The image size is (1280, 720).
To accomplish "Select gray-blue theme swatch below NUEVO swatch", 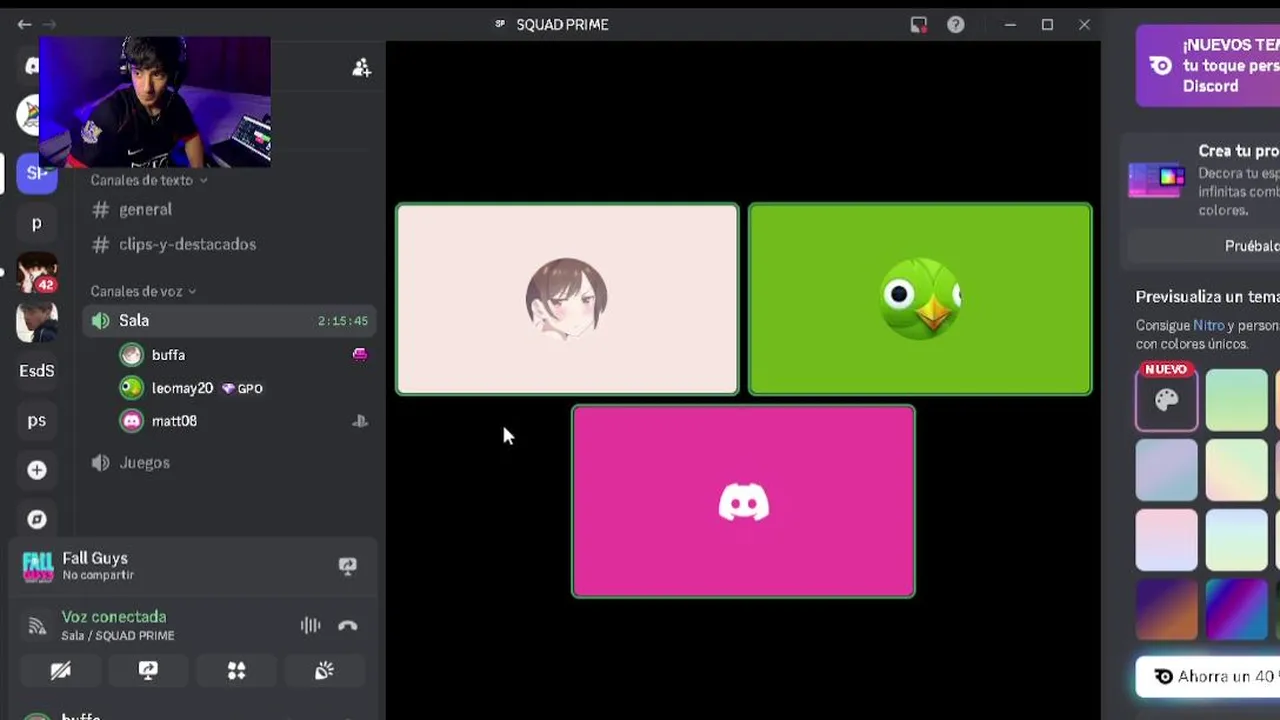I will tap(1166, 470).
